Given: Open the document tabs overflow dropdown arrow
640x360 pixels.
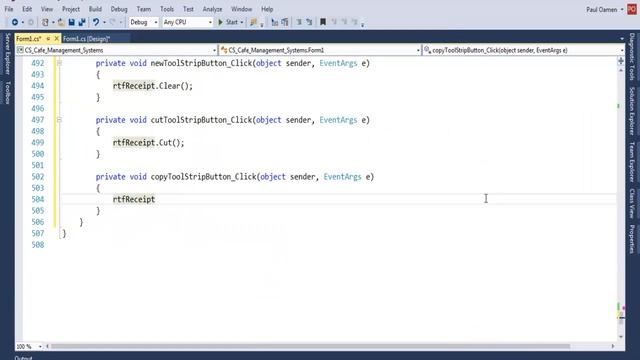Looking at the screenshot, I should coord(622,39).
